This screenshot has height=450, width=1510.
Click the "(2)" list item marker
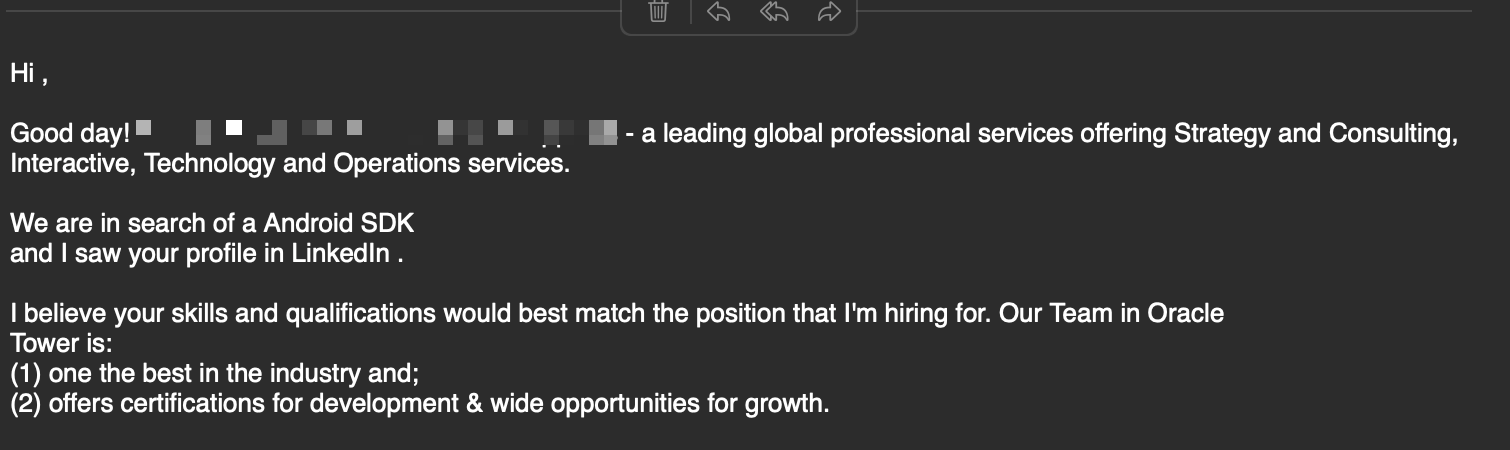point(25,404)
